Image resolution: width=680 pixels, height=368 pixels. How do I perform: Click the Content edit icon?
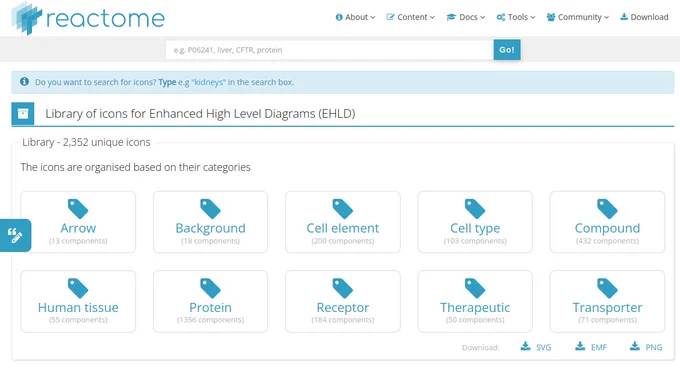[x=390, y=17]
